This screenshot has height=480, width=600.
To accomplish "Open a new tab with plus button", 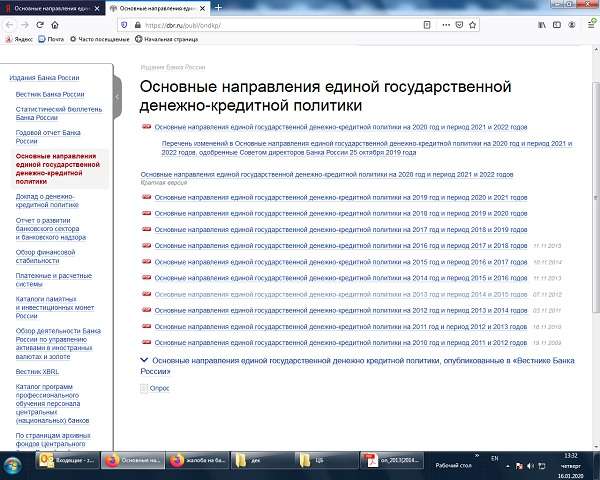I will coord(218,7).
